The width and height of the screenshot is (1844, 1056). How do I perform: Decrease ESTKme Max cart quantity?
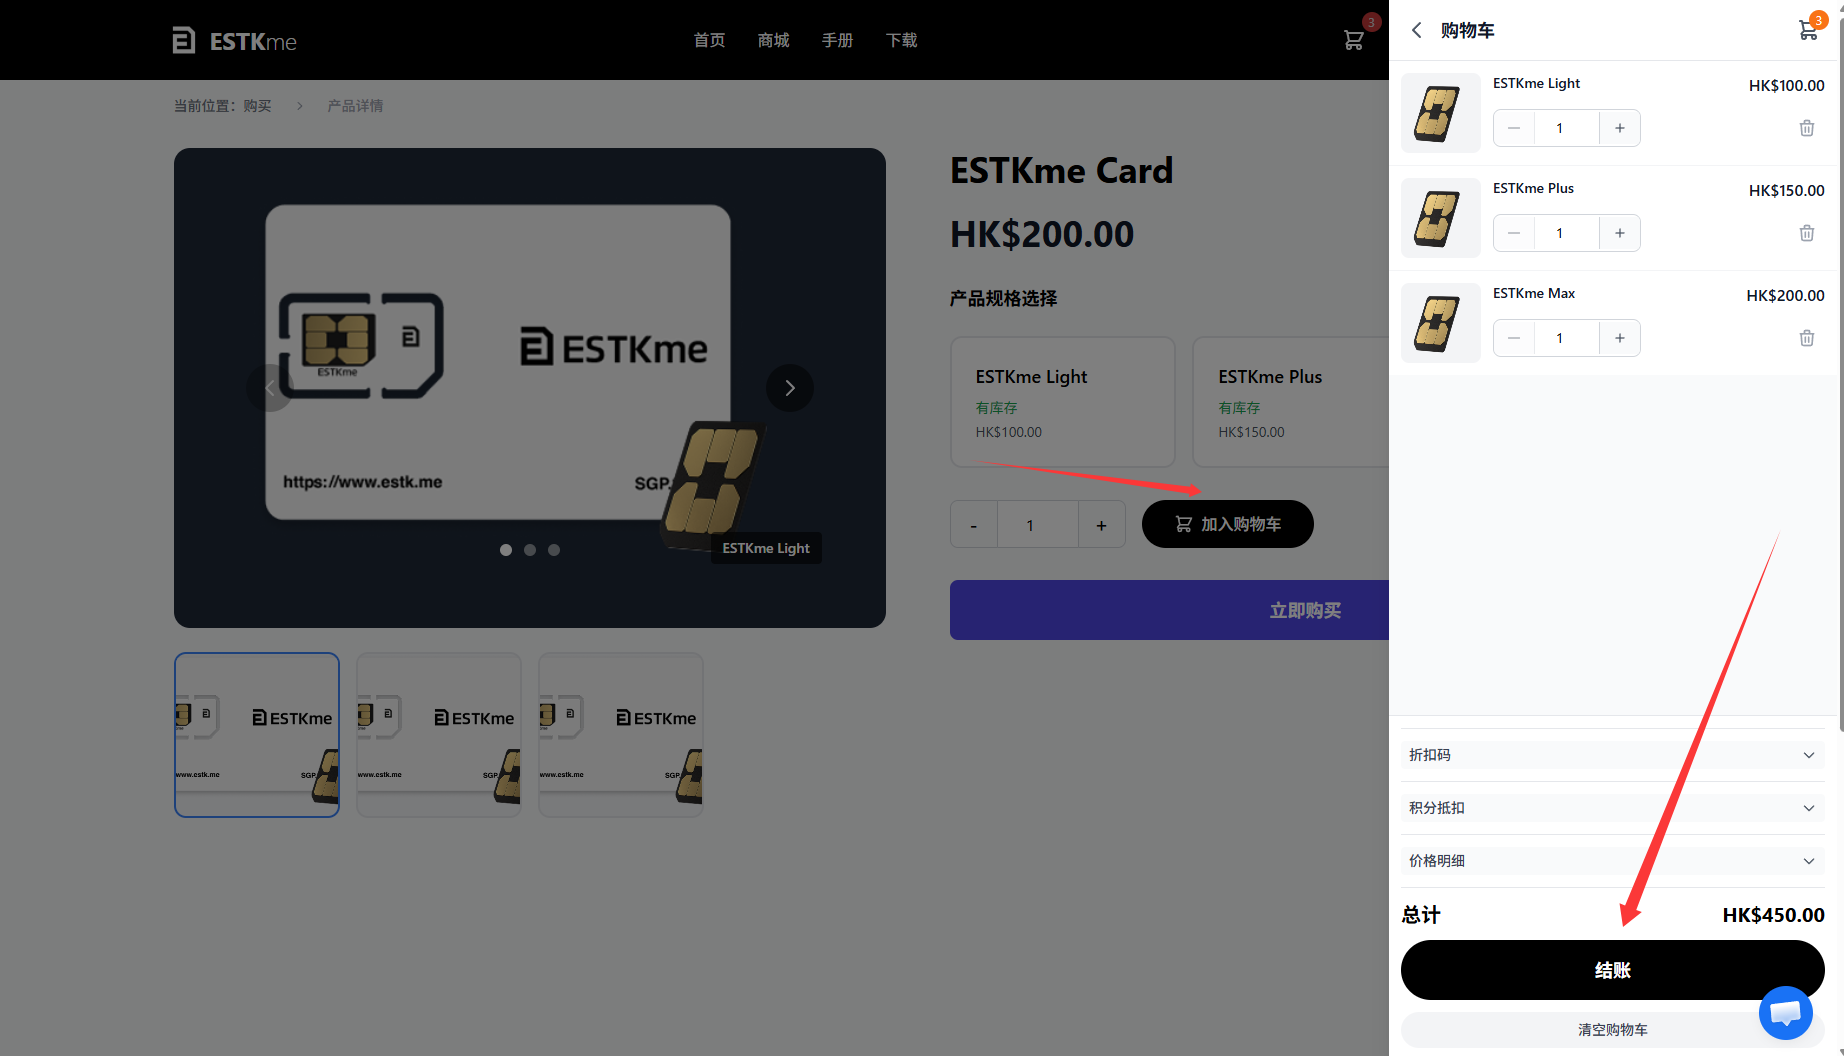click(x=1514, y=338)
